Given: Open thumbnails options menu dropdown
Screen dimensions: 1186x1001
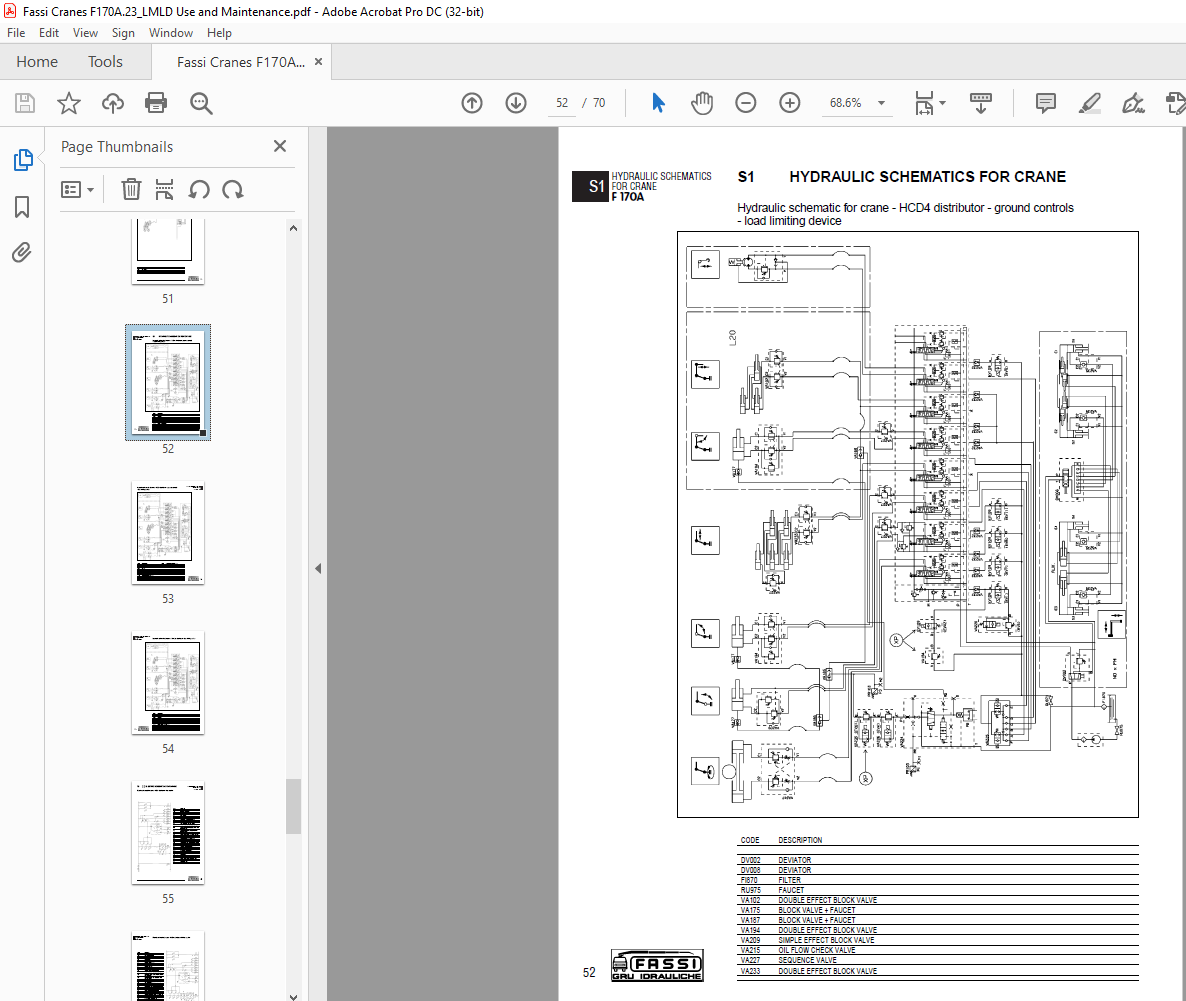Looking at the screenshot, I should pos(77,189).
